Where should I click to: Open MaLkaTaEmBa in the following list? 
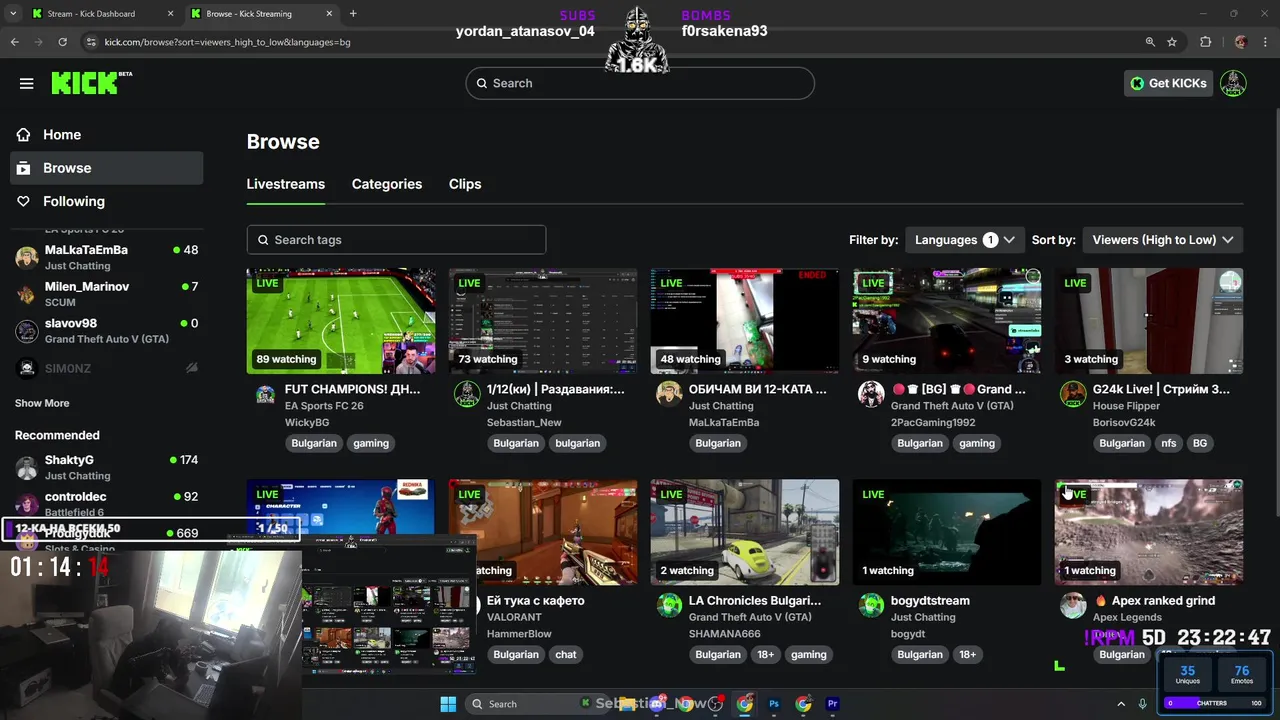coord(107,257)
